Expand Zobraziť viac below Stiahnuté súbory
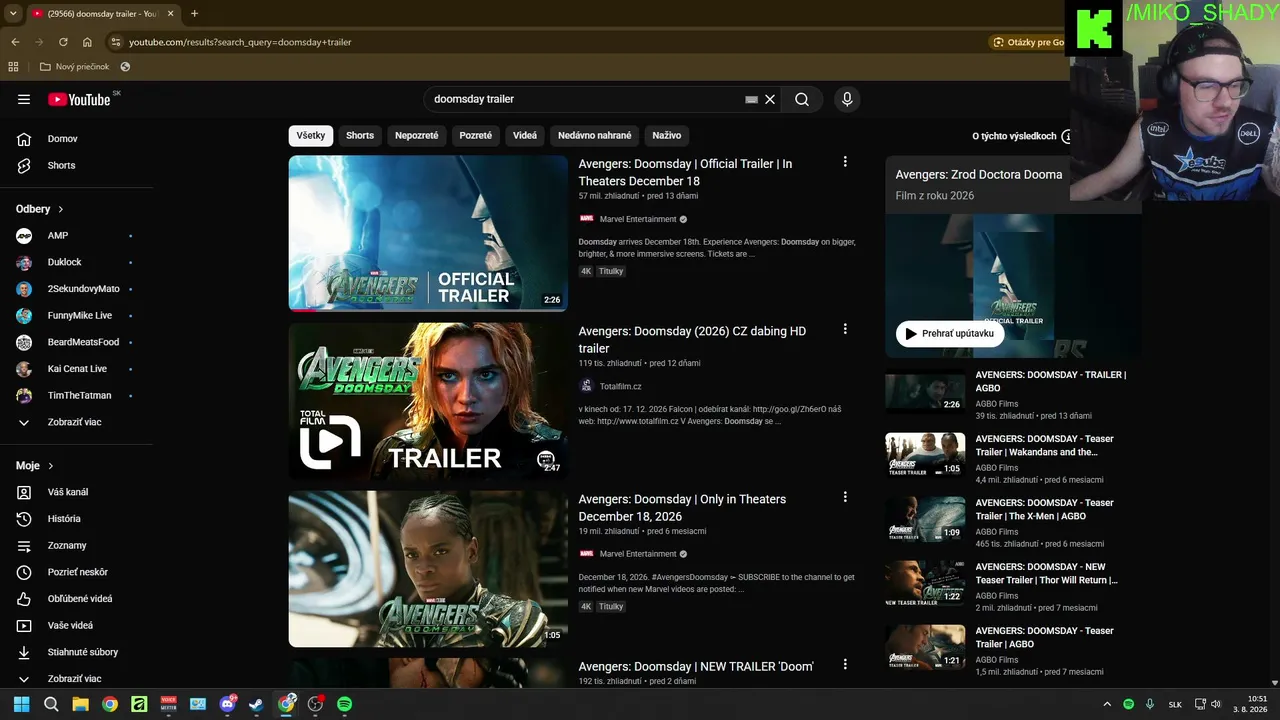Screen dimensions: 1280x720 click(76, 679)
